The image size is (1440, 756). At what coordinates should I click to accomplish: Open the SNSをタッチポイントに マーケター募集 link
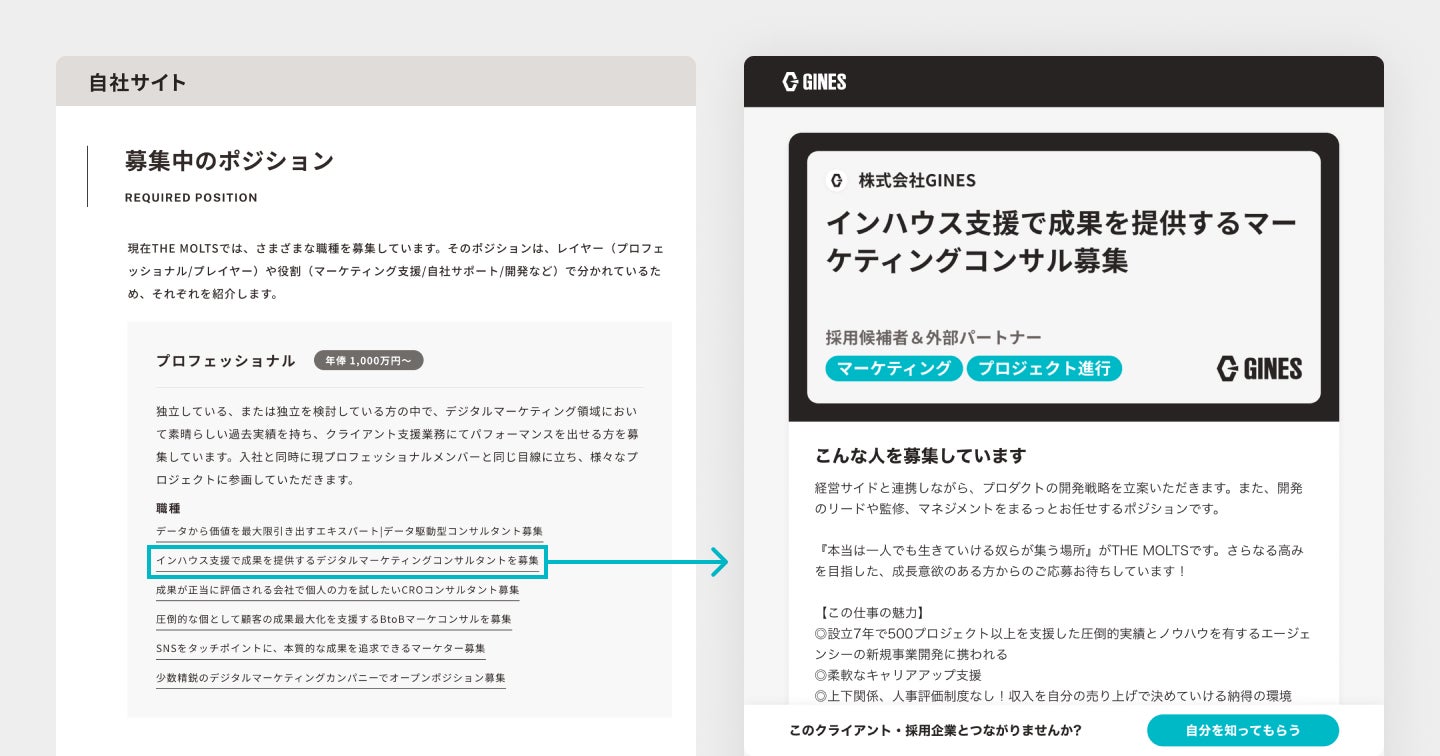point(321,648)
